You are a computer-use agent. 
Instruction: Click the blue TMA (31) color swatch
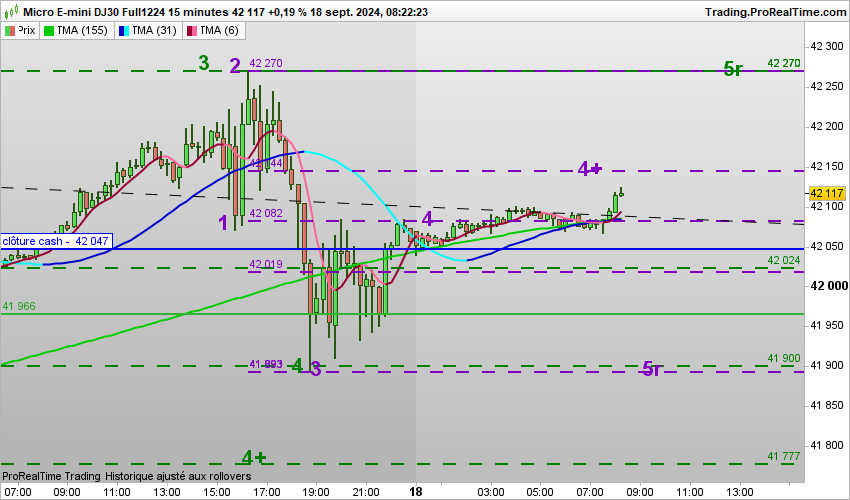coord(124,31)
